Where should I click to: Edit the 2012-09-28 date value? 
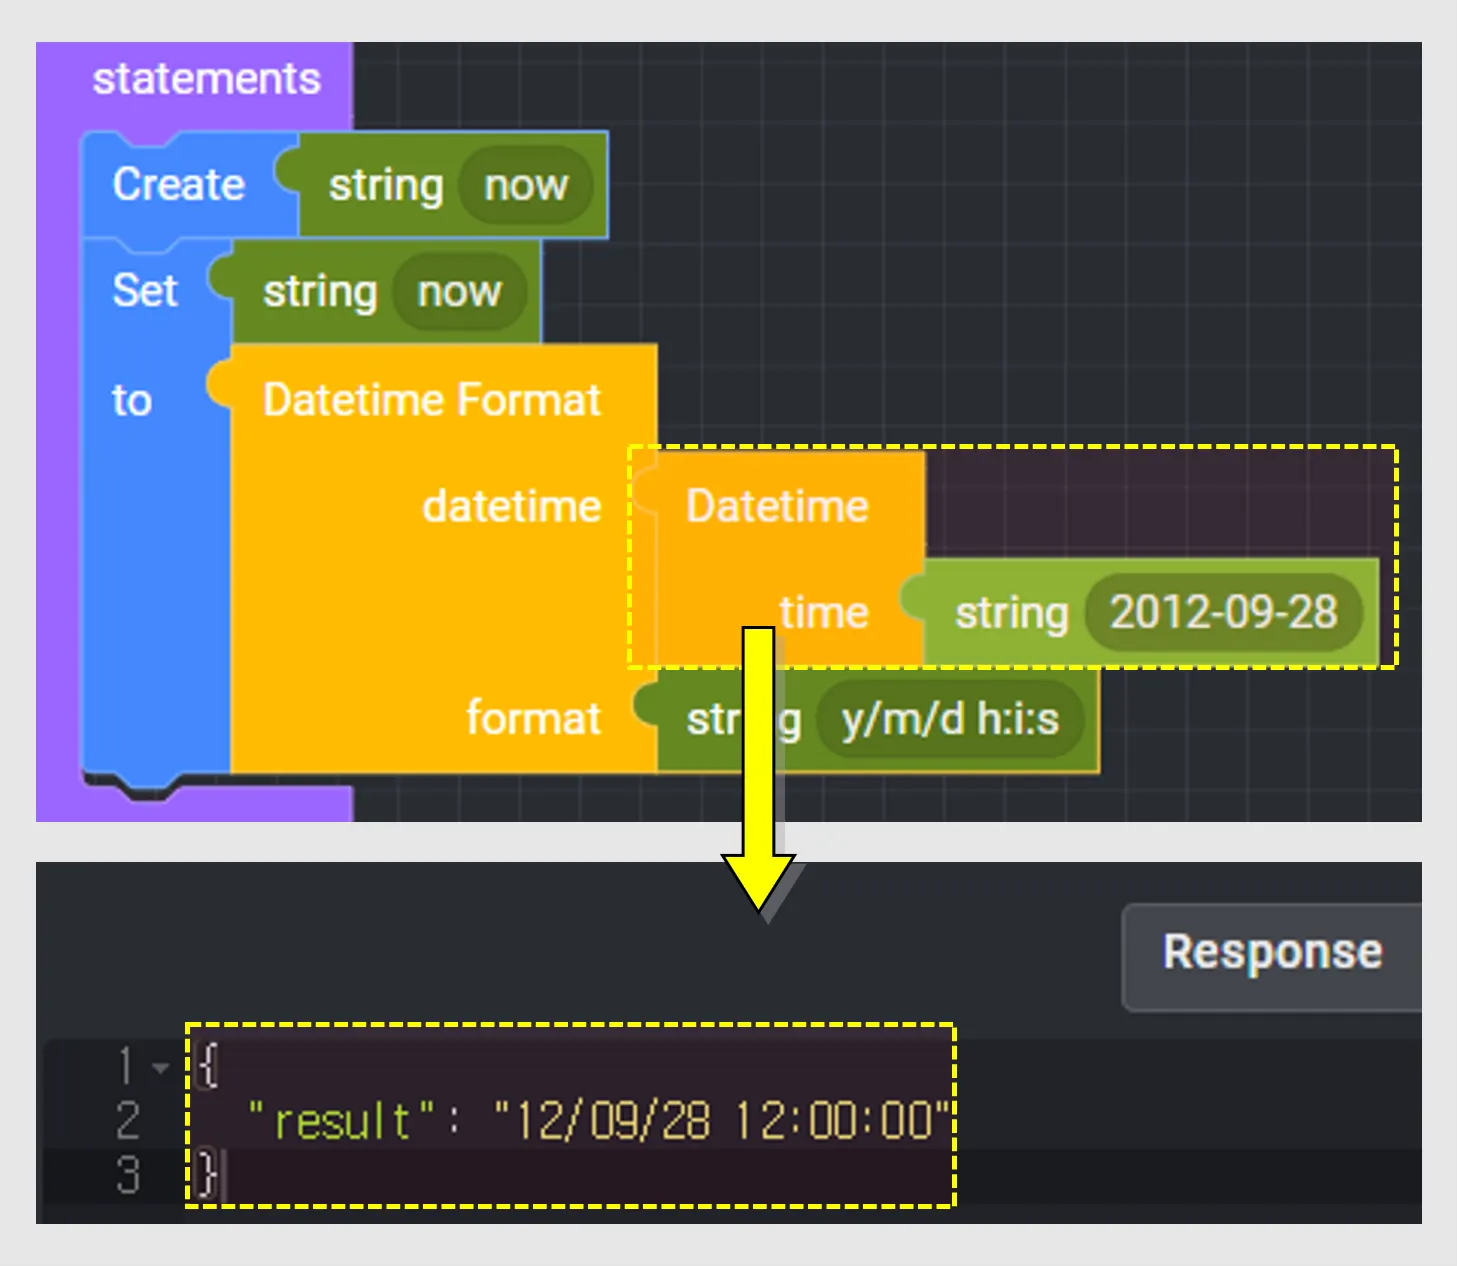point(1223,613)
